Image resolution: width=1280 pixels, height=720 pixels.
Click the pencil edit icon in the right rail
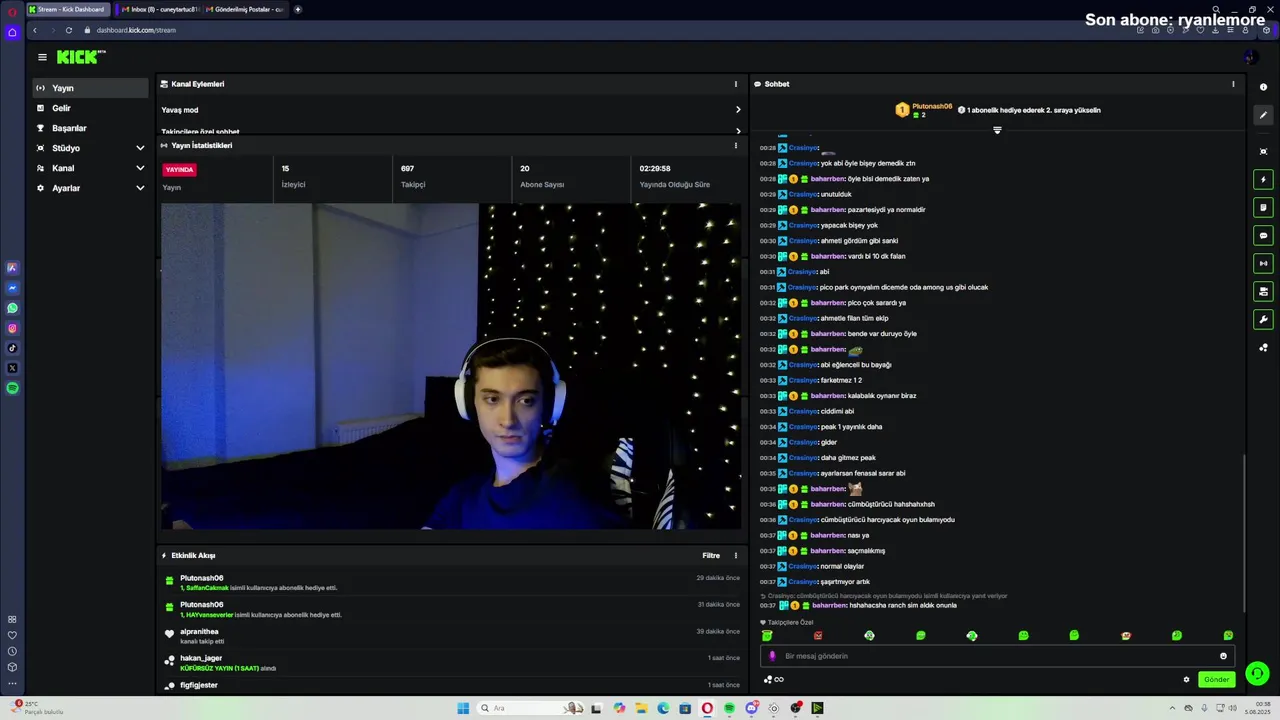click(1263, 115)
